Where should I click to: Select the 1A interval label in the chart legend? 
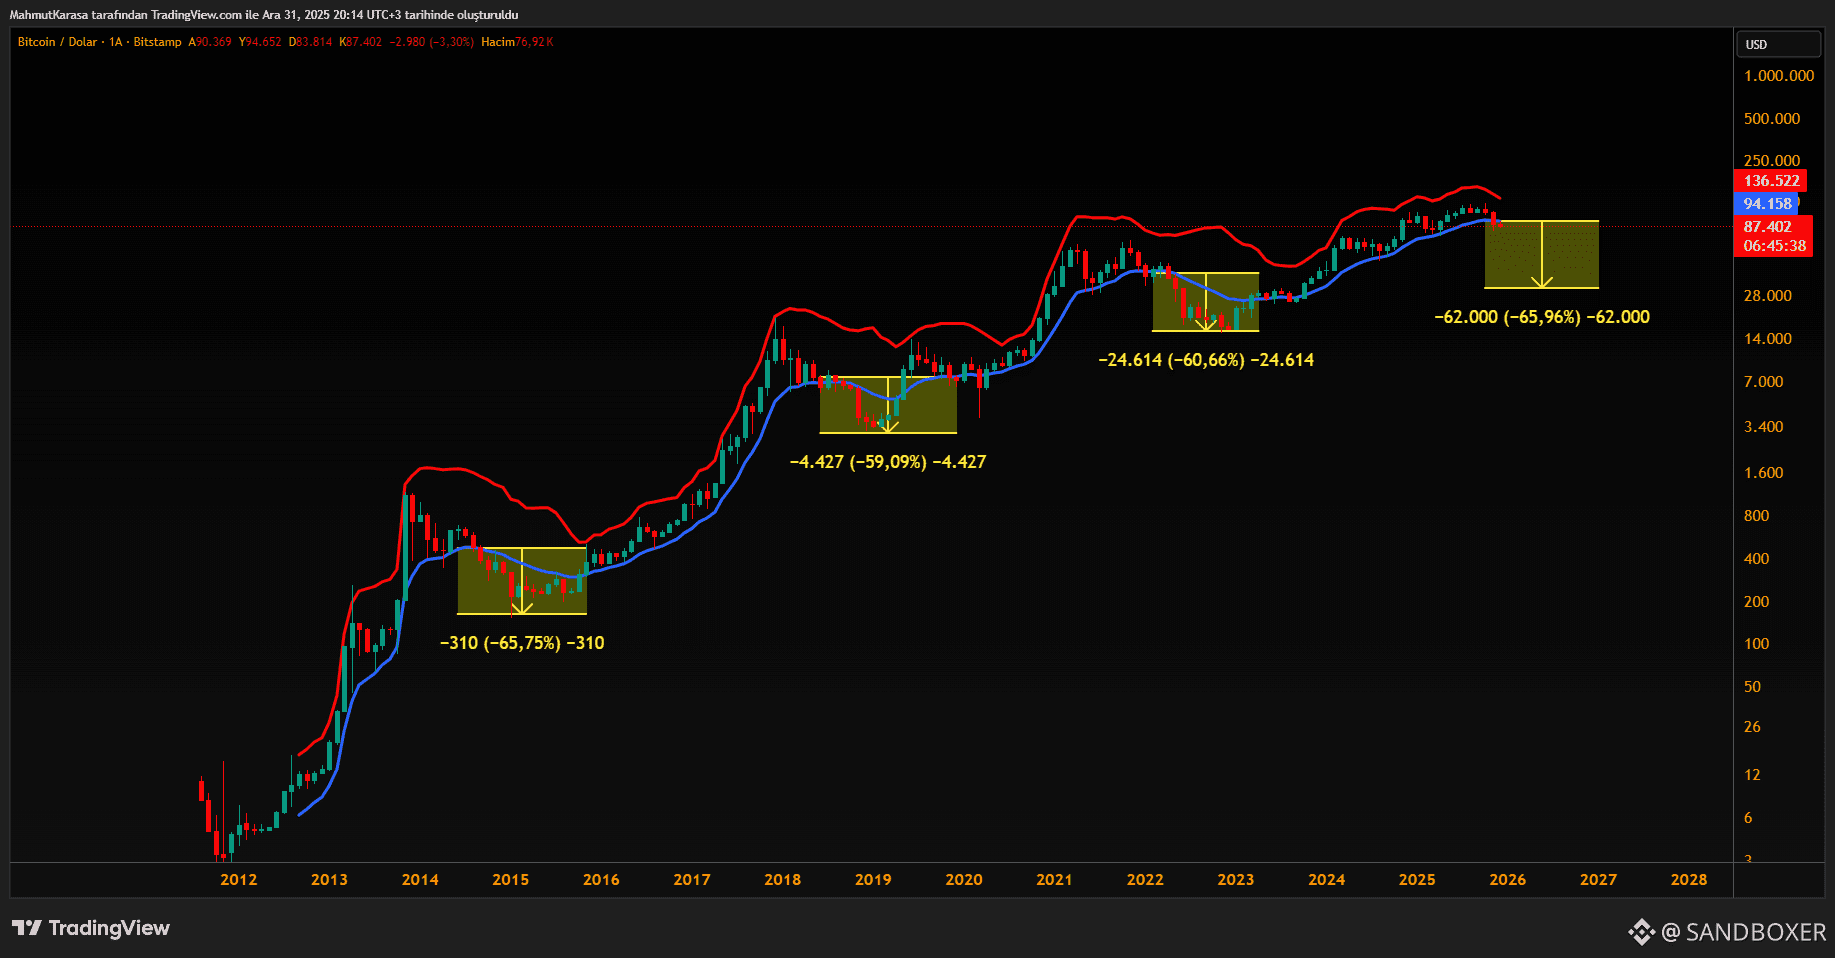point(116,42)
